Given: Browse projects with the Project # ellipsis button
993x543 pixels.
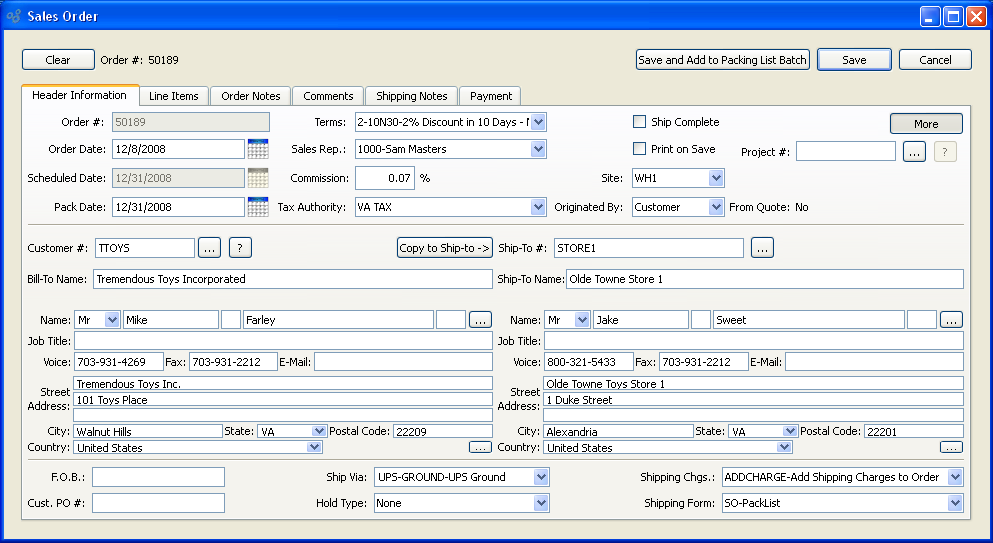Looking at the screenshot, I should pyautogui.click(x=914, y=152).
